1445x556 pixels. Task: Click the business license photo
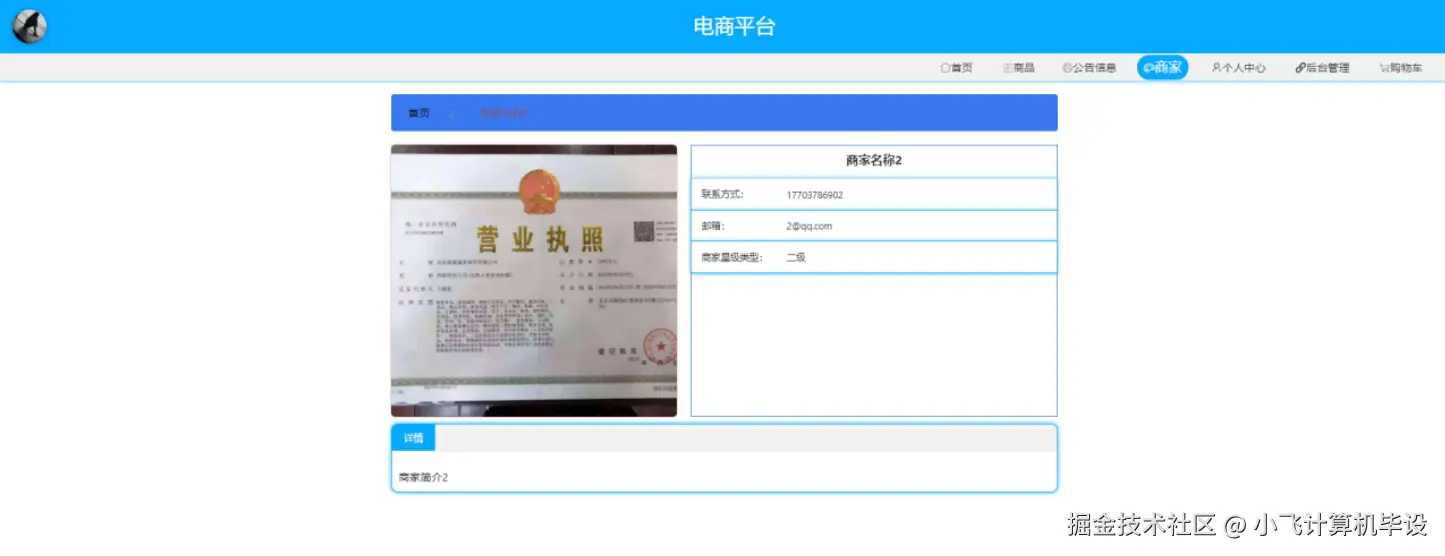(x=534, y=280)
